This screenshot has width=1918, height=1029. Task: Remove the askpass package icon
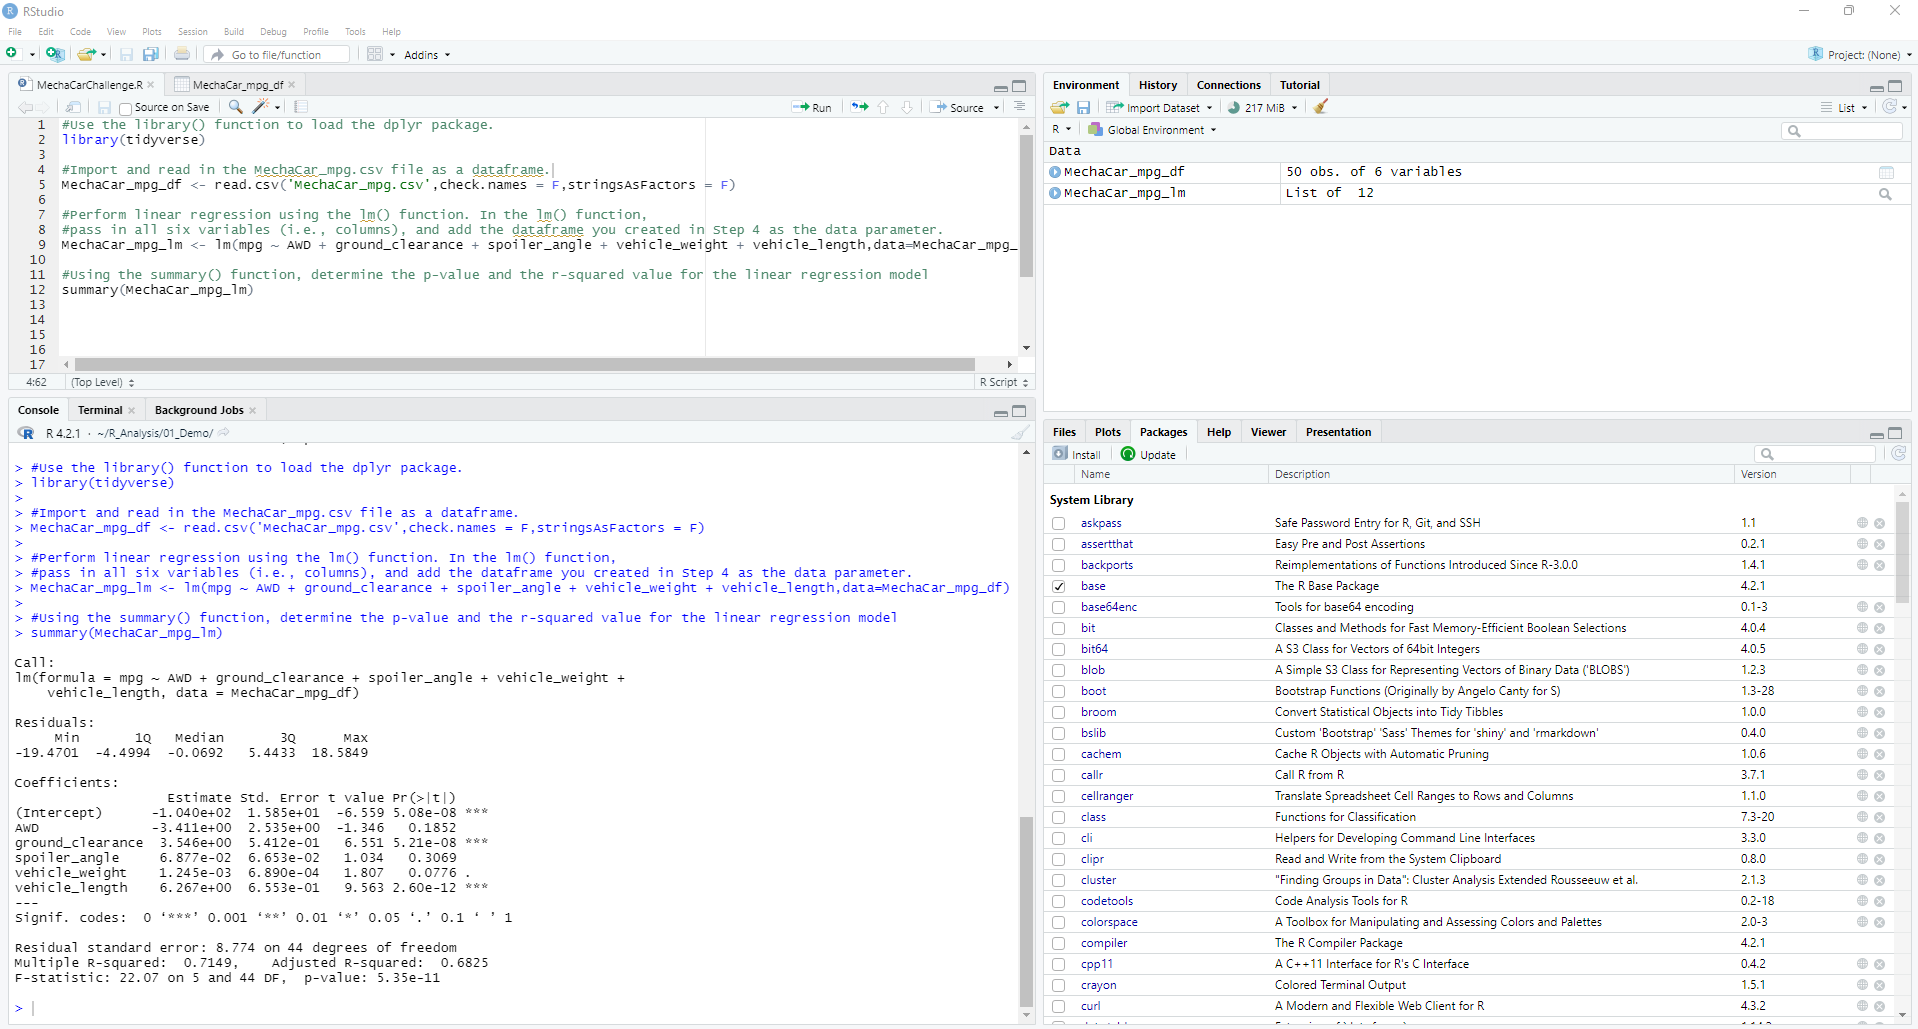tap(1879, 523)
